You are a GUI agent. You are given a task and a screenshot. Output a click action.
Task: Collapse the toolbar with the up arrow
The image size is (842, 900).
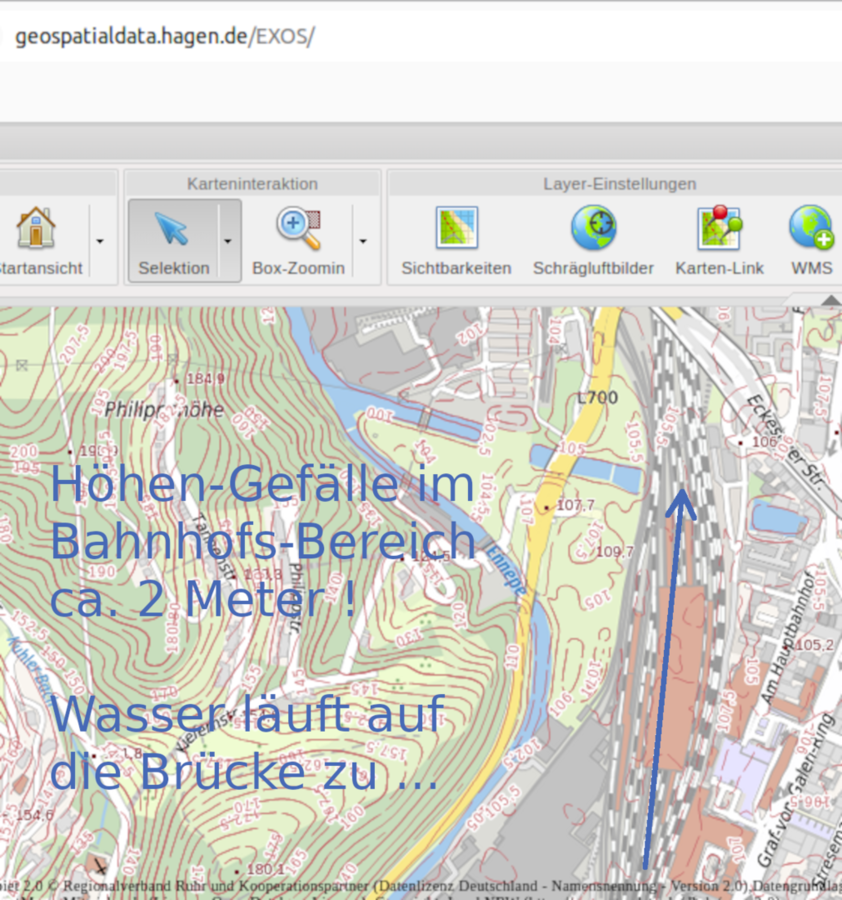click(830, 300)
